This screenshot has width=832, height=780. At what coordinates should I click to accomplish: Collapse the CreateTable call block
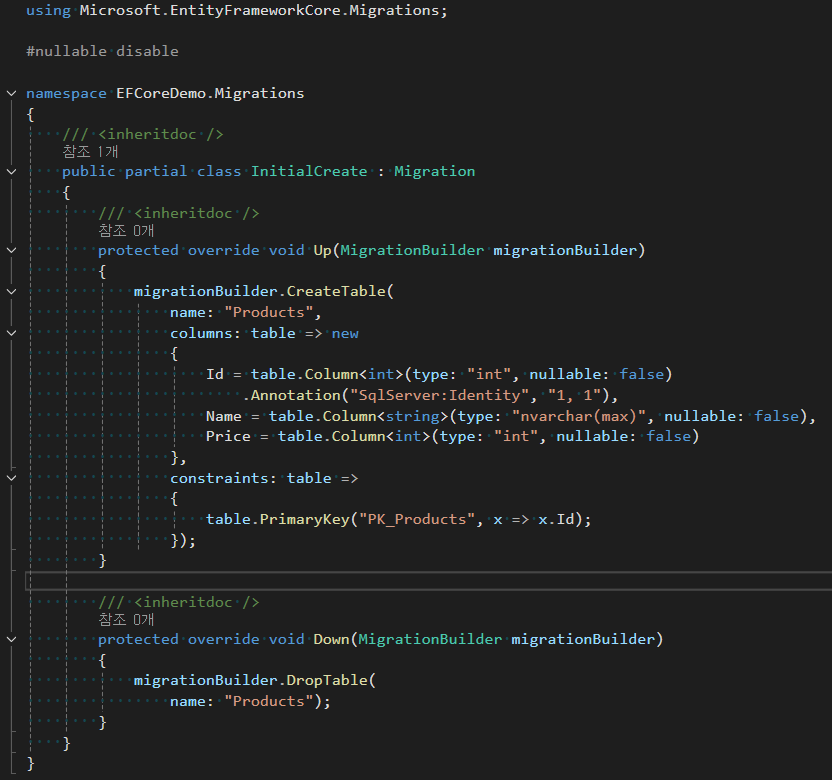point(11,291)
